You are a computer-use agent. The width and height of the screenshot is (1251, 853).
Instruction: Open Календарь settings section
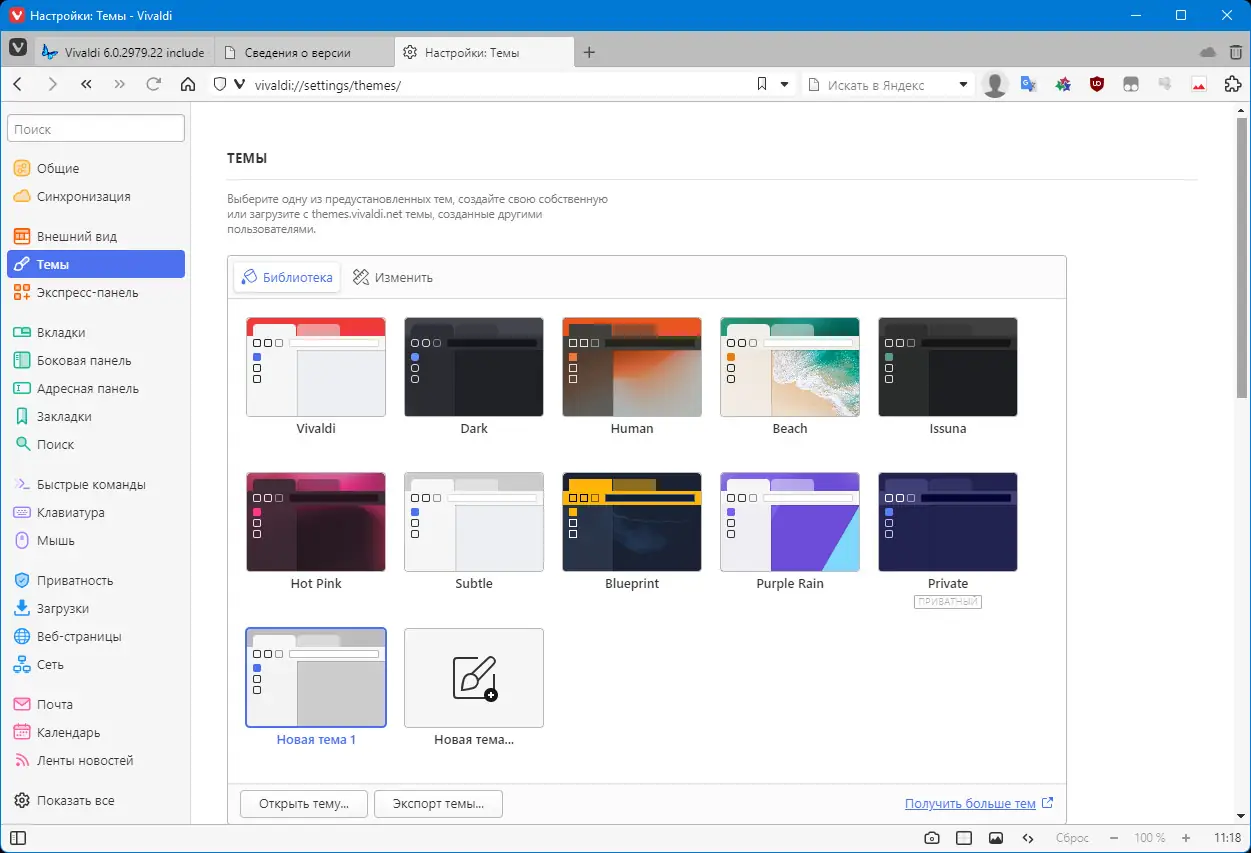click(96, 732)
